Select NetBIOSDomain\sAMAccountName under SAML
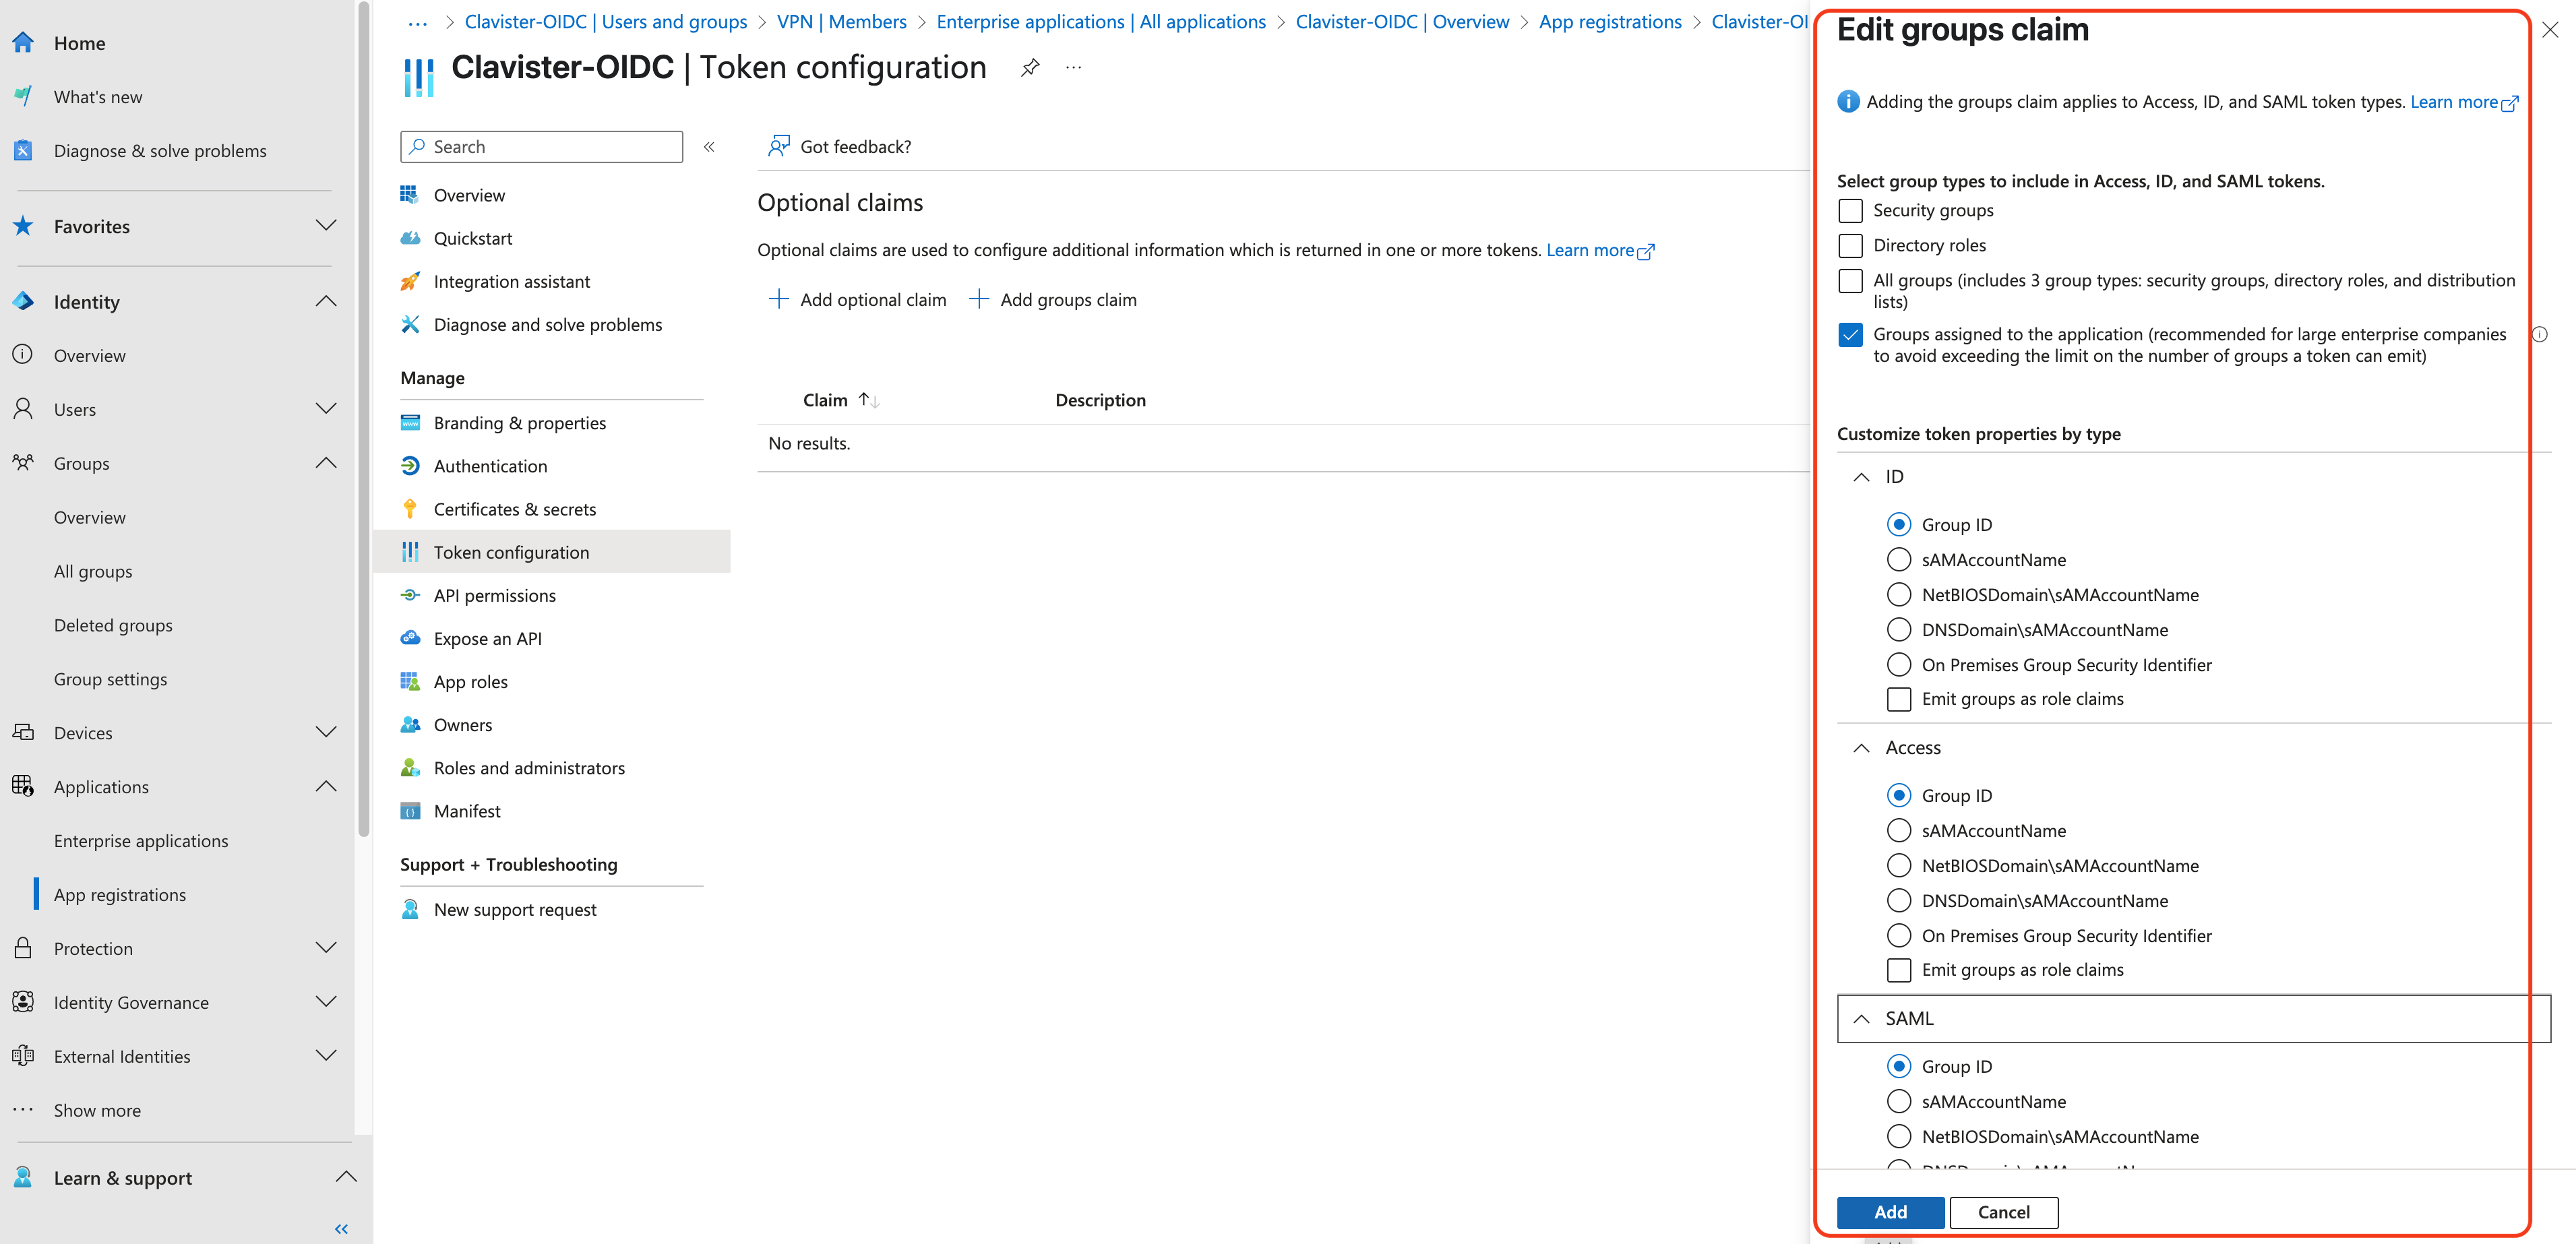 (1899, 1137)
